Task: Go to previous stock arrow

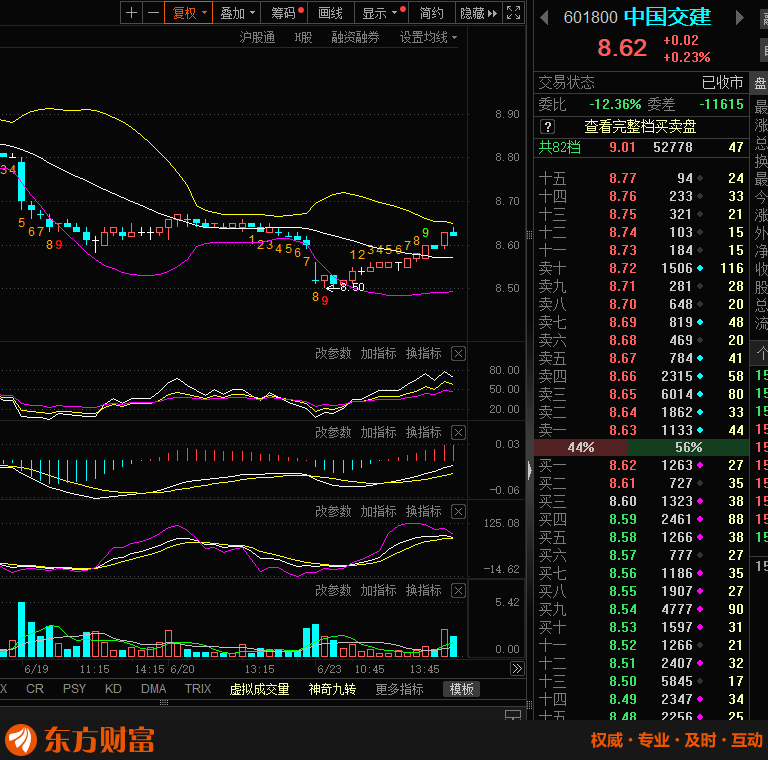Action: [544, 18]
